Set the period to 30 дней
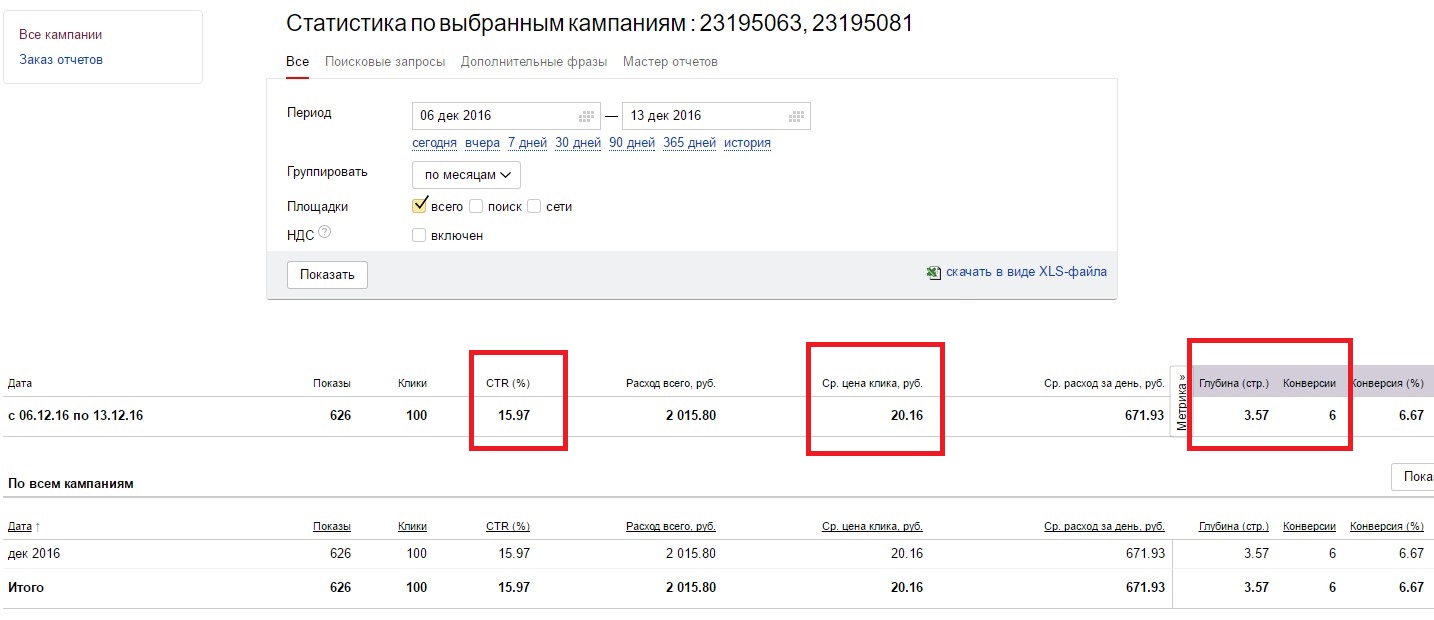This screenshot has width=1434, height=620. coord(578,143)
